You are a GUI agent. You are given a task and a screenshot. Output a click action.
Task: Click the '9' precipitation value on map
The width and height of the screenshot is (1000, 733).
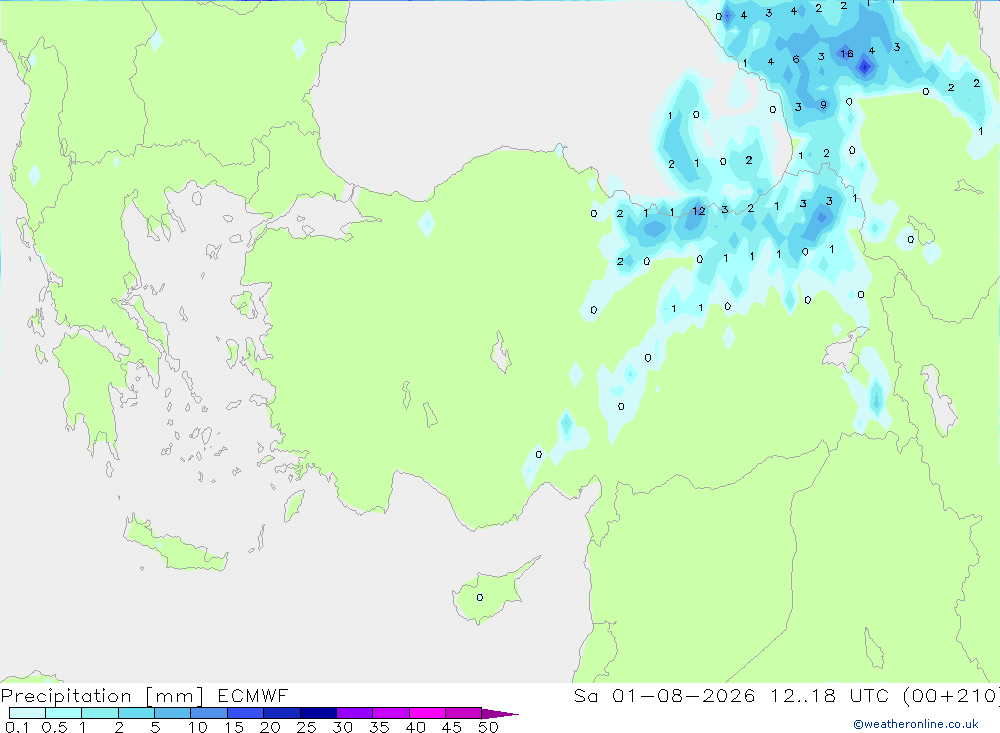(823, 105)
